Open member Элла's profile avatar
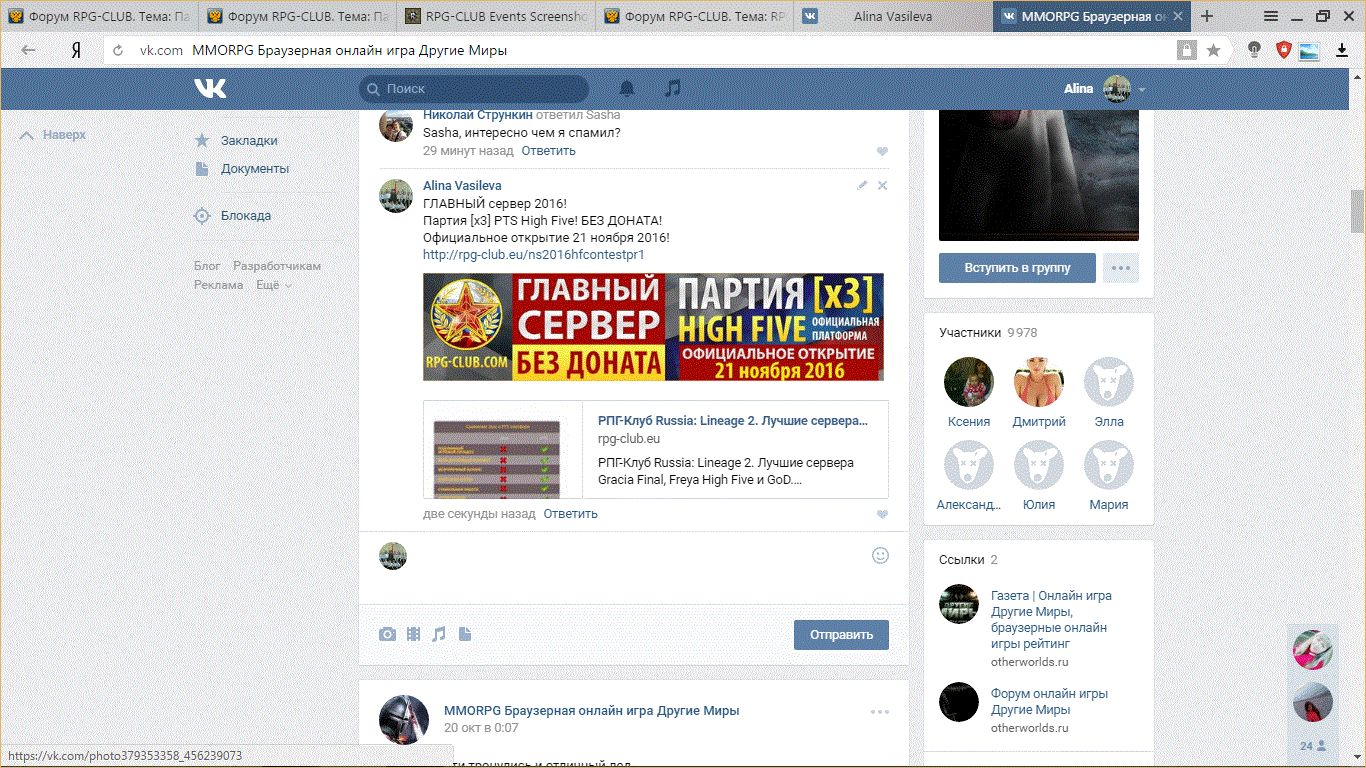 [x=1109, y=382]
